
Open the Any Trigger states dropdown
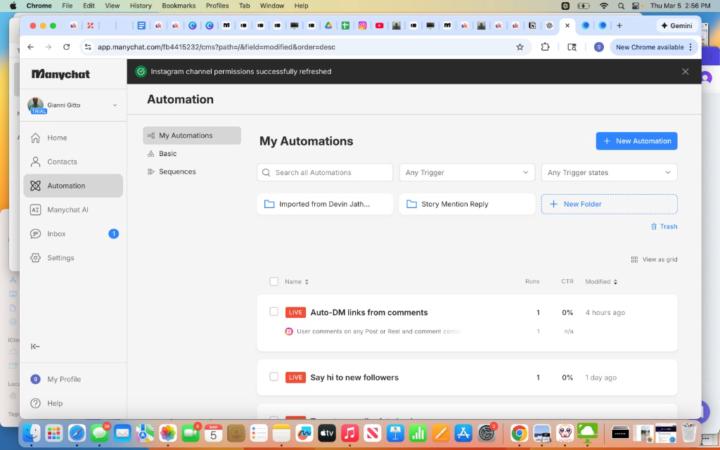tap(609, 173)
